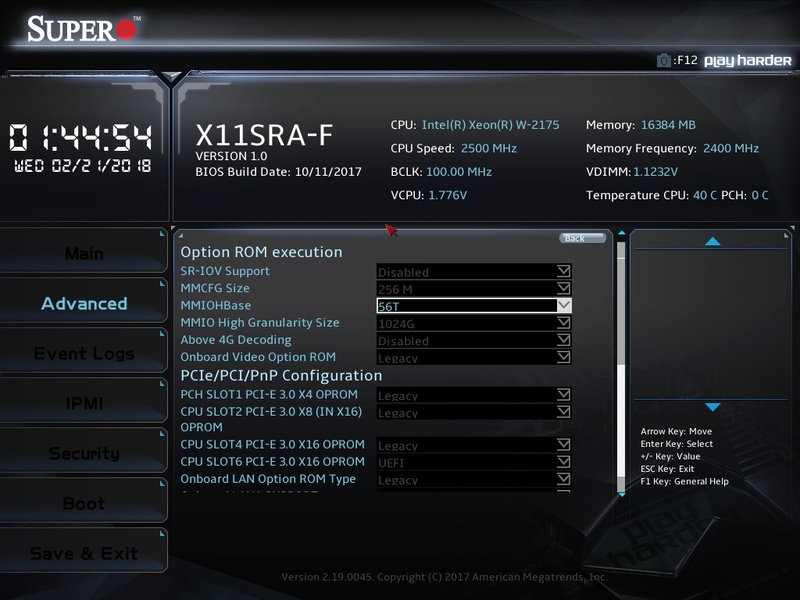
Task: Click the Back button
Action: point(582,238)
